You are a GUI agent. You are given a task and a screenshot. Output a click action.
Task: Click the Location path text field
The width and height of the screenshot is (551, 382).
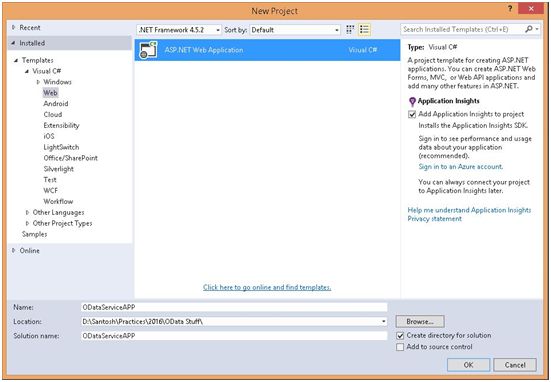coord(231,321)
